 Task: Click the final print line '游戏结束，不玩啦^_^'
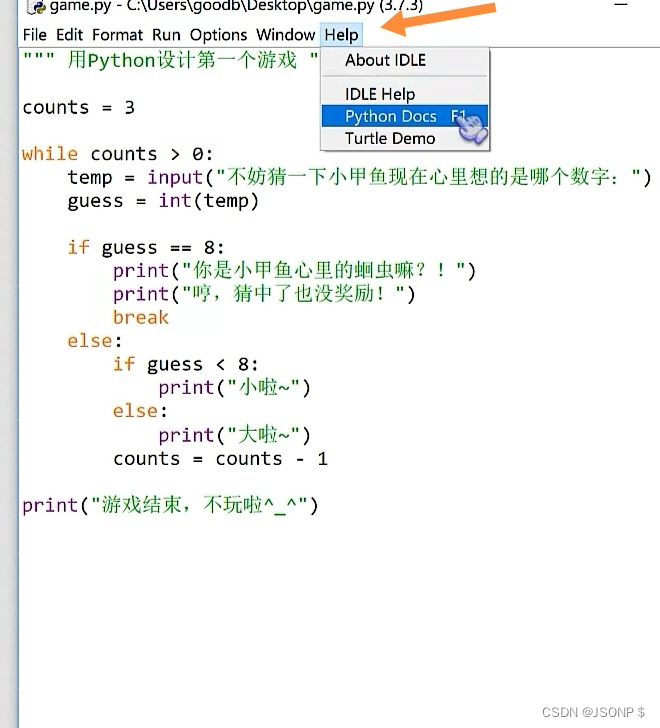(170, 505)
